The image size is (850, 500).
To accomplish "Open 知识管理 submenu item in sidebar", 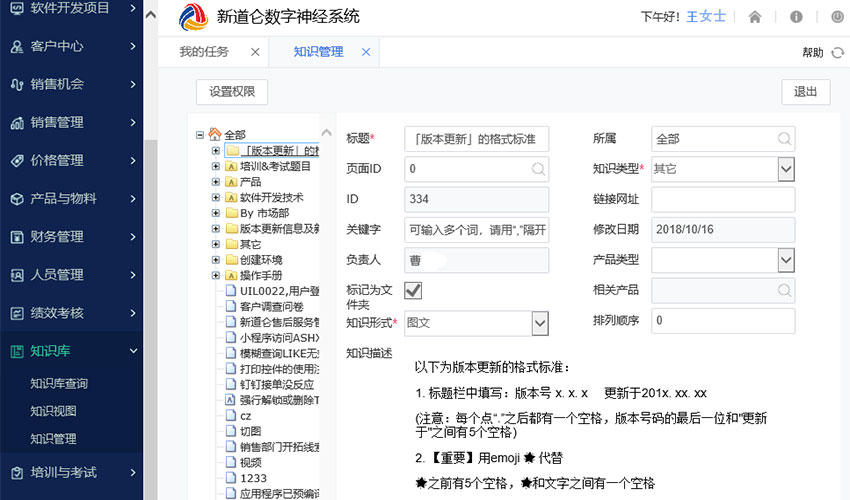I will click(53, 438).
